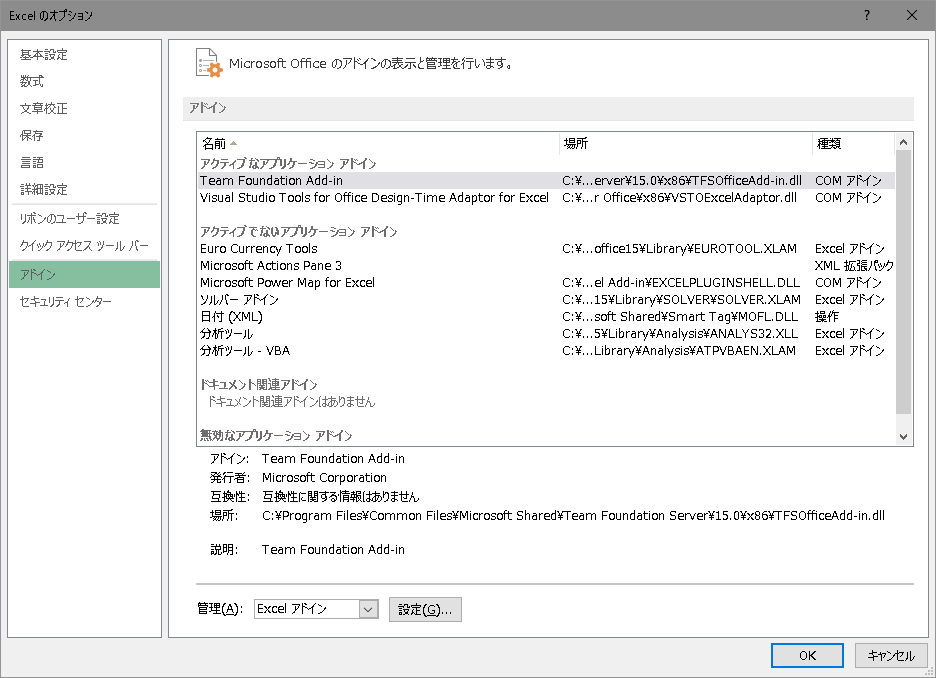
Task: Click the キャンセル button
Action: point(891,655)
